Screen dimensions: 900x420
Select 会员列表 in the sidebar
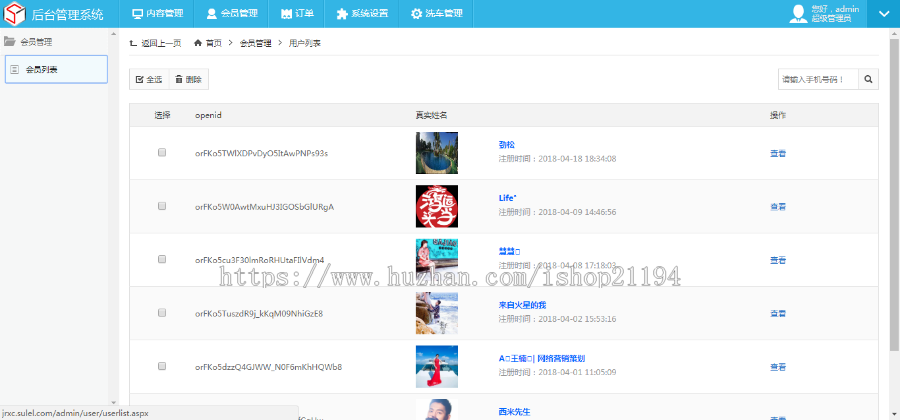point(56,69)
